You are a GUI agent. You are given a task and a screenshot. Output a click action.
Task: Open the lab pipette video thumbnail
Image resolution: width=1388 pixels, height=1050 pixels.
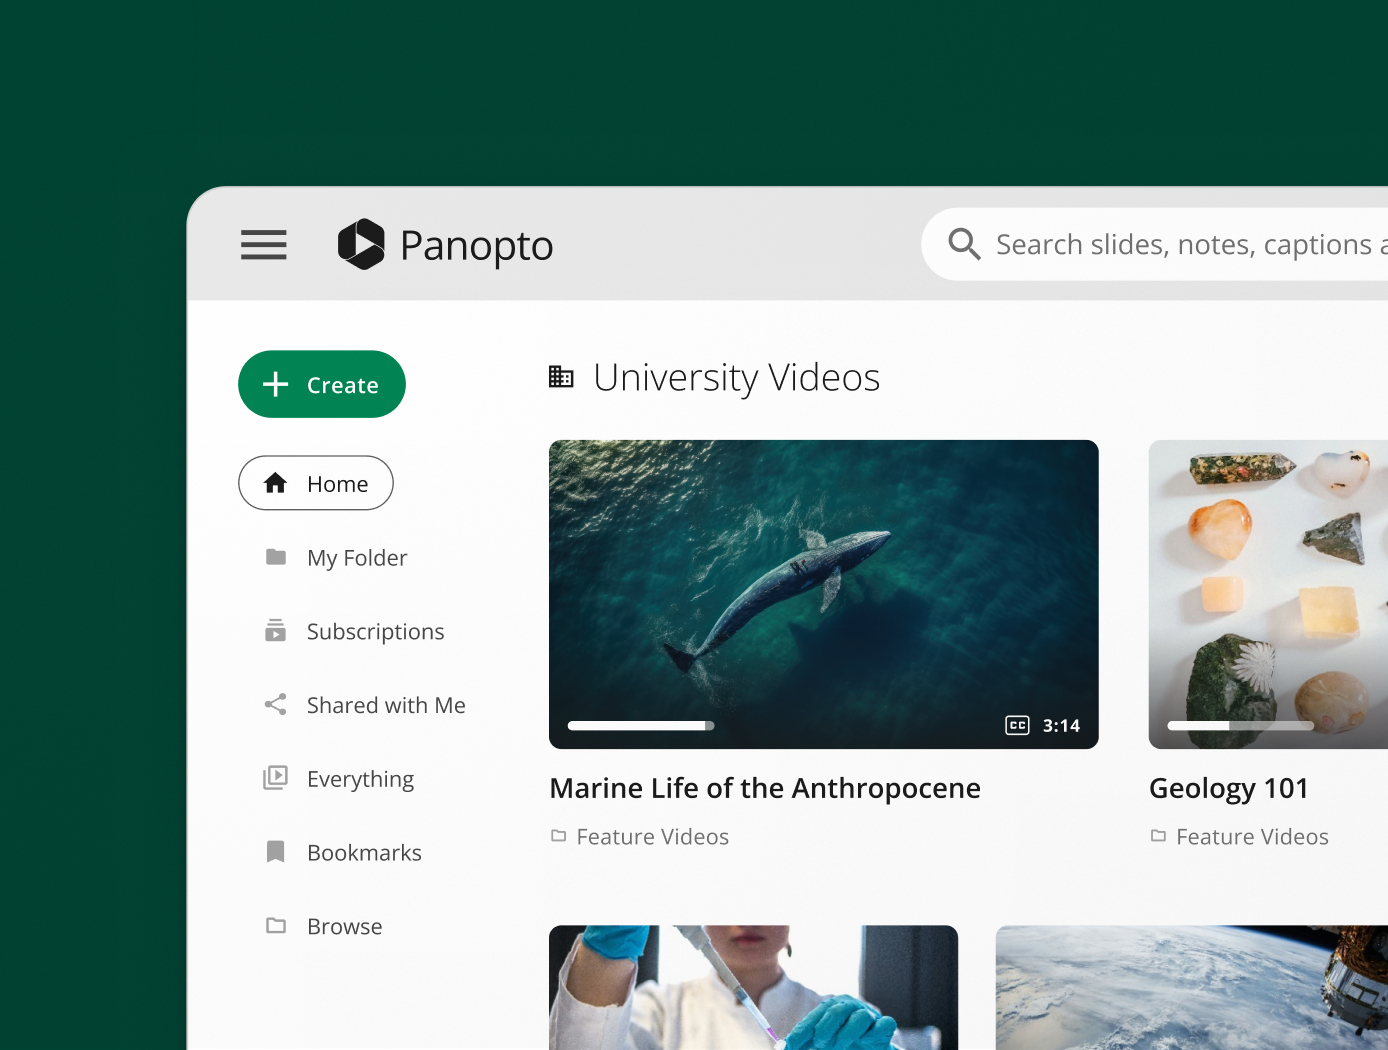tap(753, 987)
